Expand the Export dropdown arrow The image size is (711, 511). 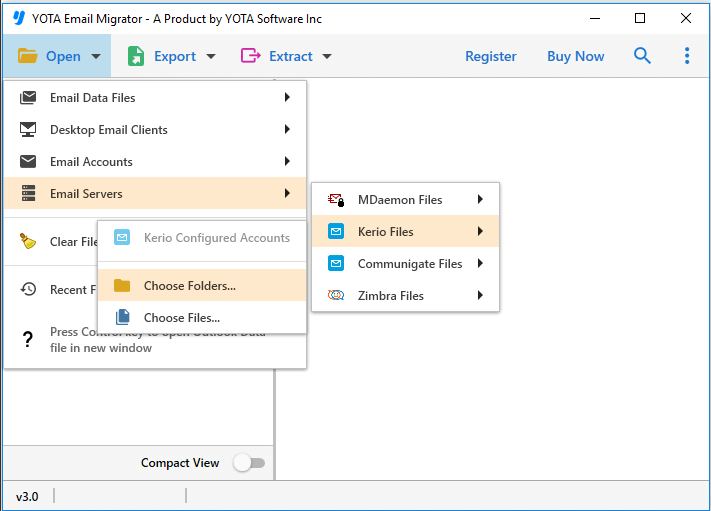211,57
